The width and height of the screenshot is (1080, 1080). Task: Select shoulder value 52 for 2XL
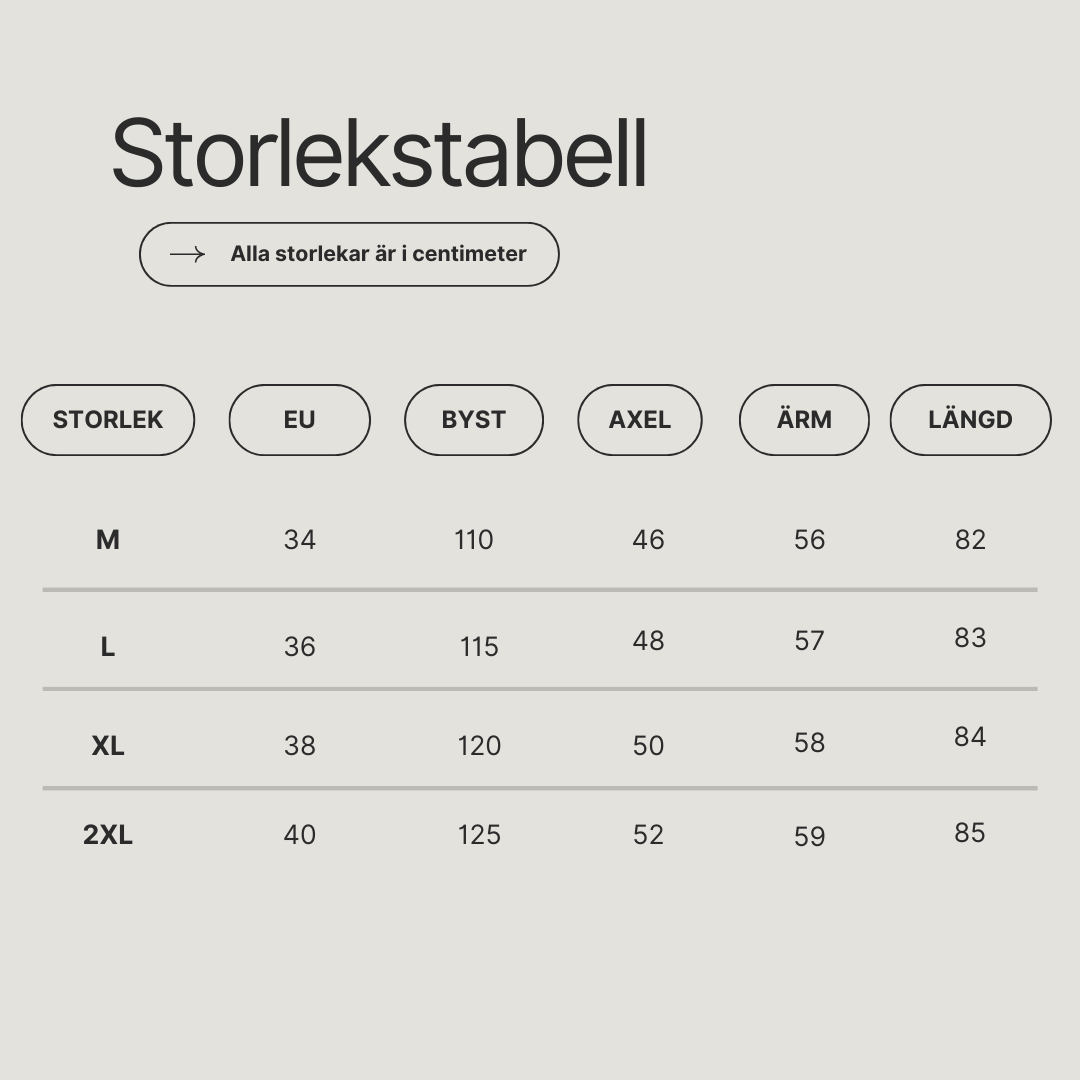[x=648, y=835]
